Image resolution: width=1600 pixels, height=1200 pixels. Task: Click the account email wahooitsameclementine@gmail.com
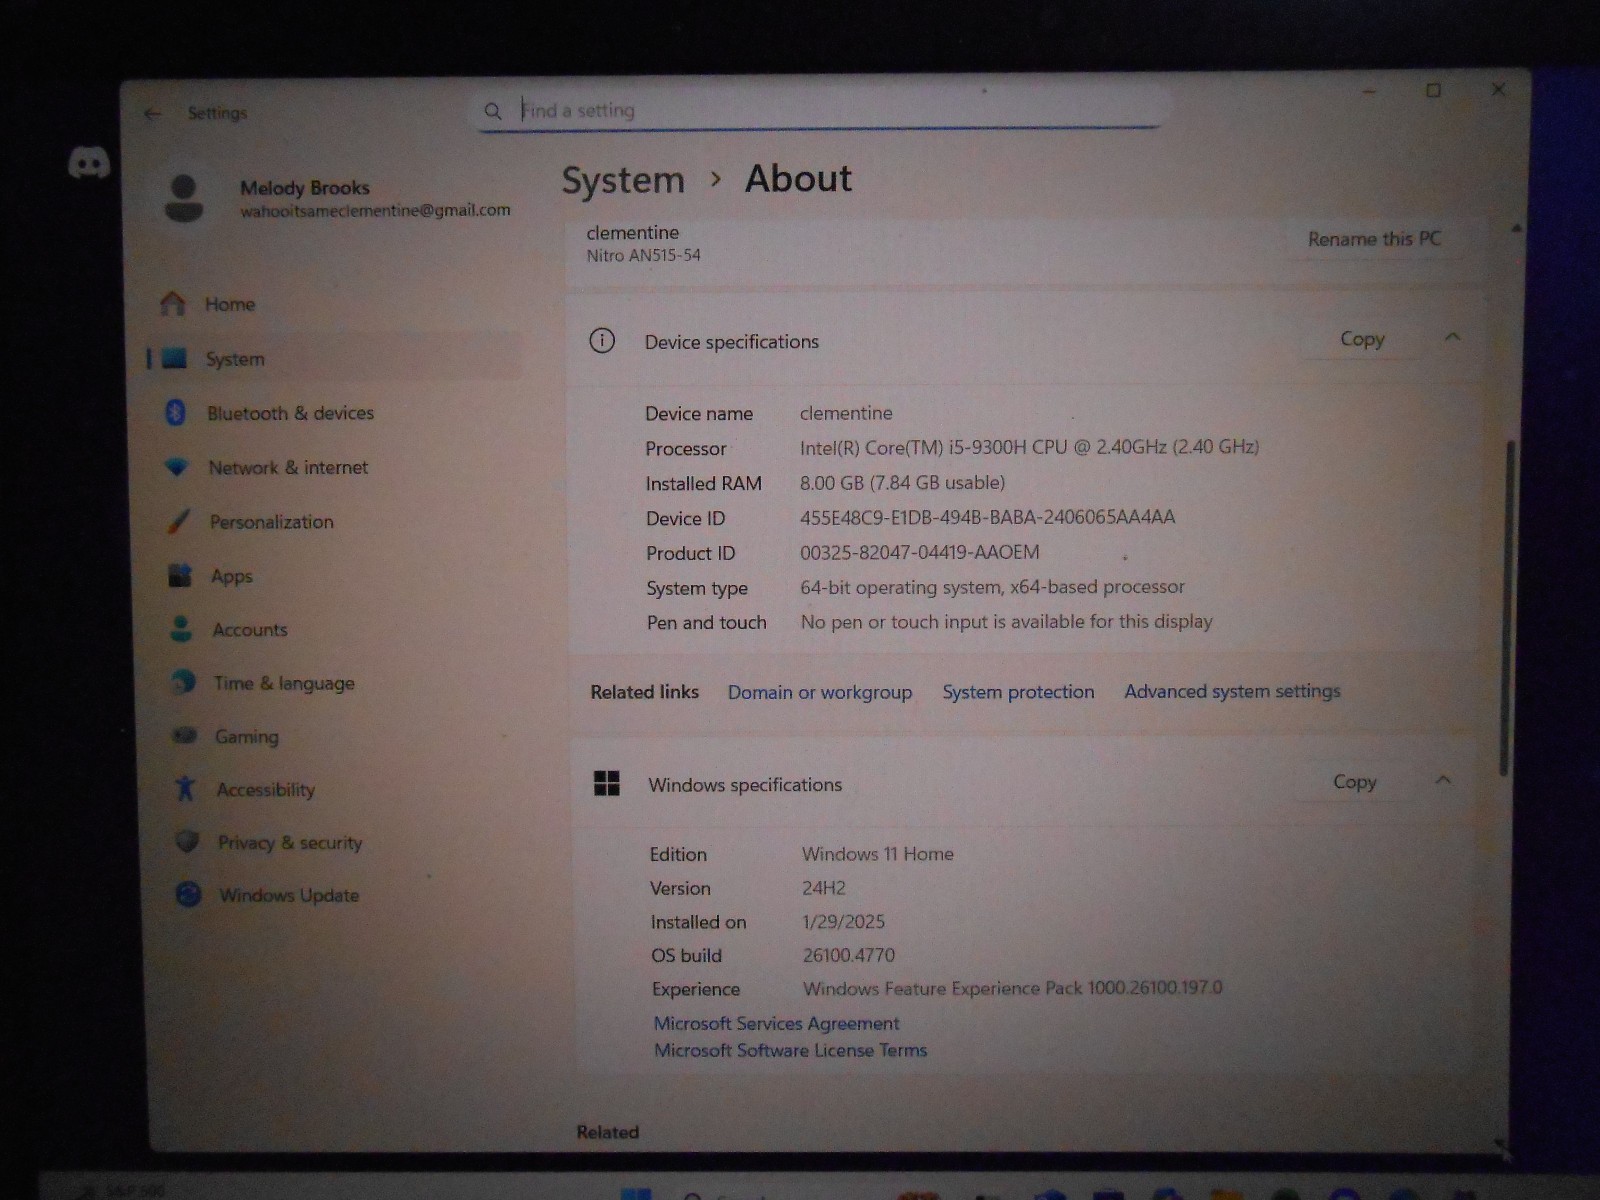click(375, 210)
